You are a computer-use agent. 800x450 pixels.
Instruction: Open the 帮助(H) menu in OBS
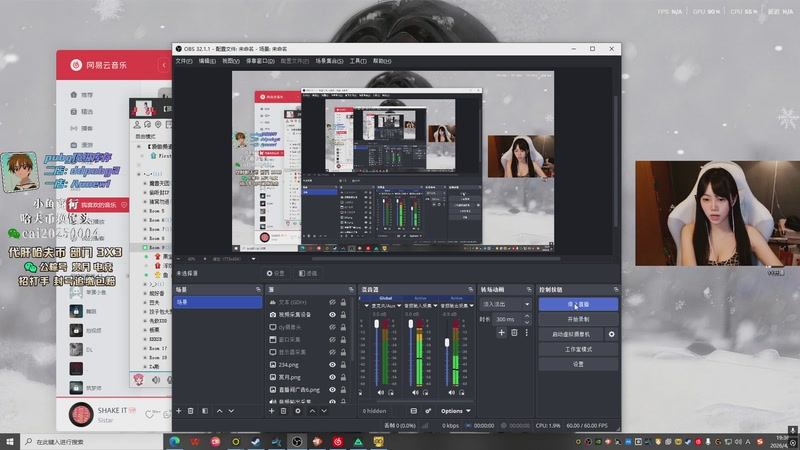tap(382, 61)
